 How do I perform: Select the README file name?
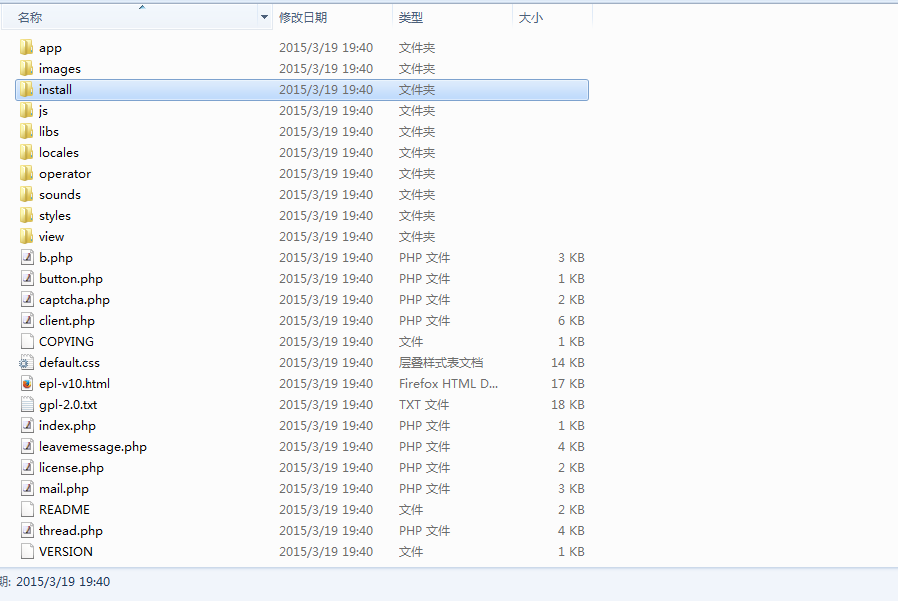point(65,509)
